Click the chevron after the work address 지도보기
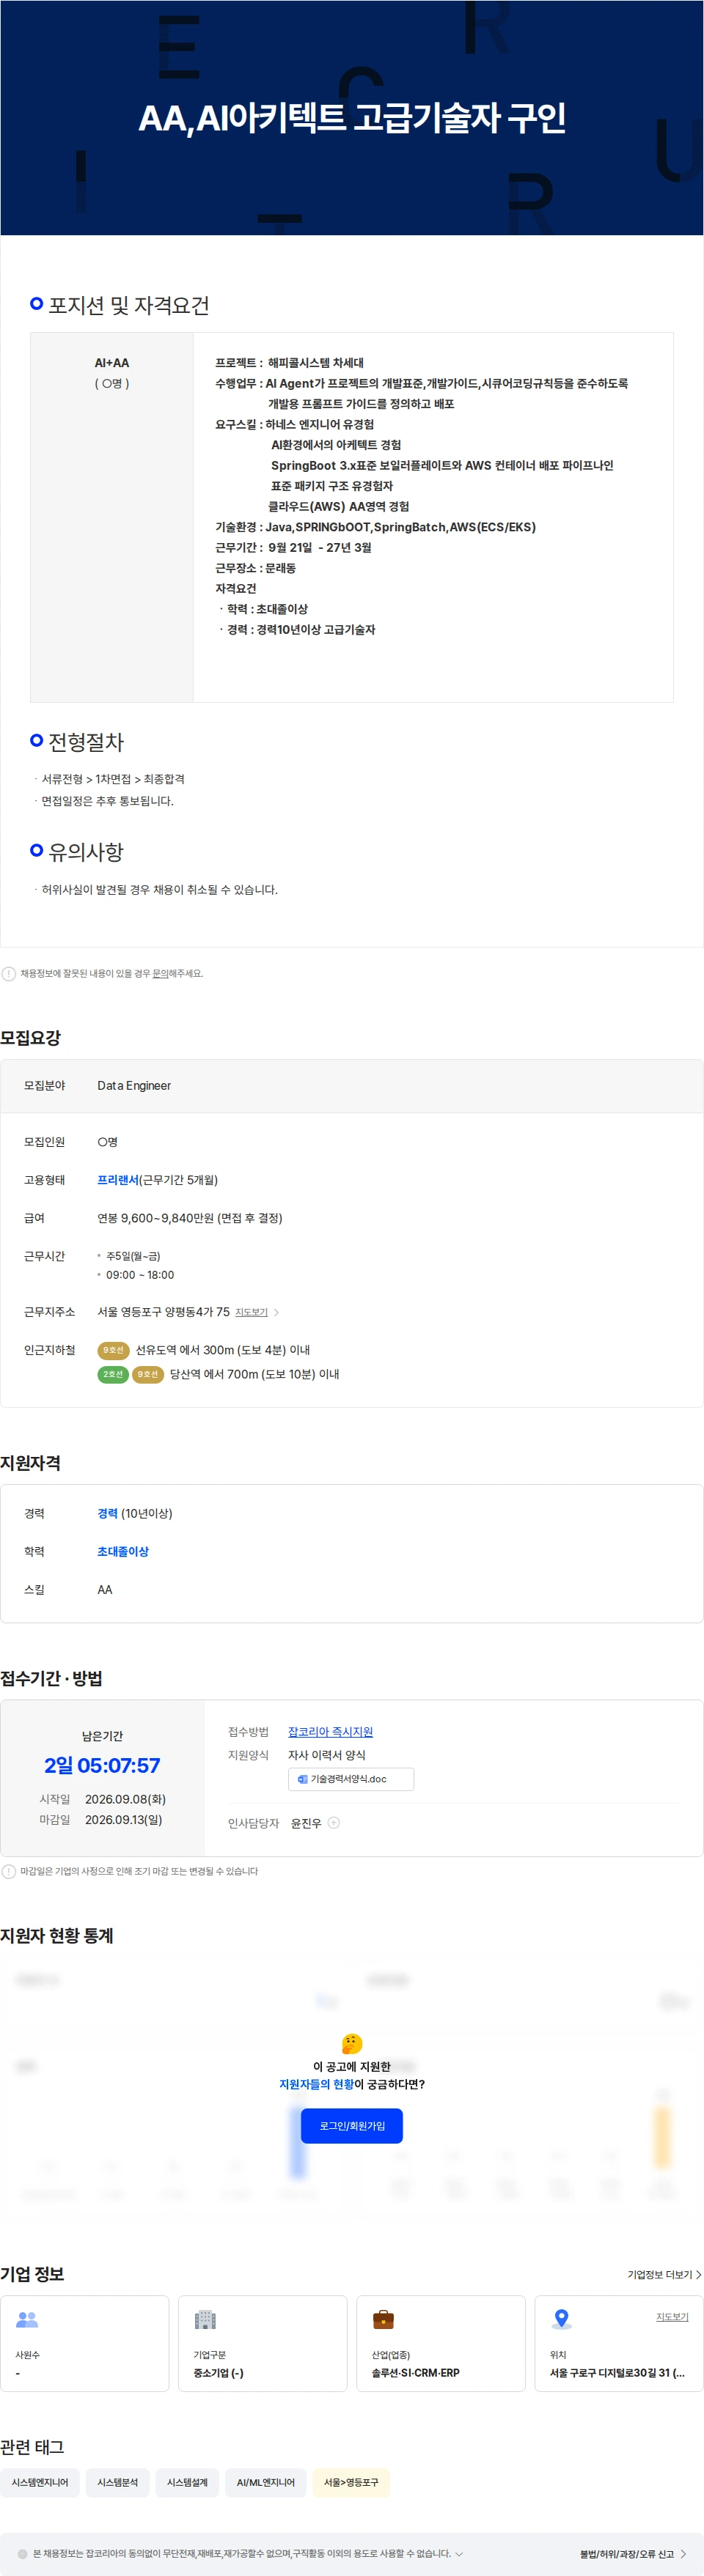This screenshot has height=2576, width=704. [x=277, y=1312]
